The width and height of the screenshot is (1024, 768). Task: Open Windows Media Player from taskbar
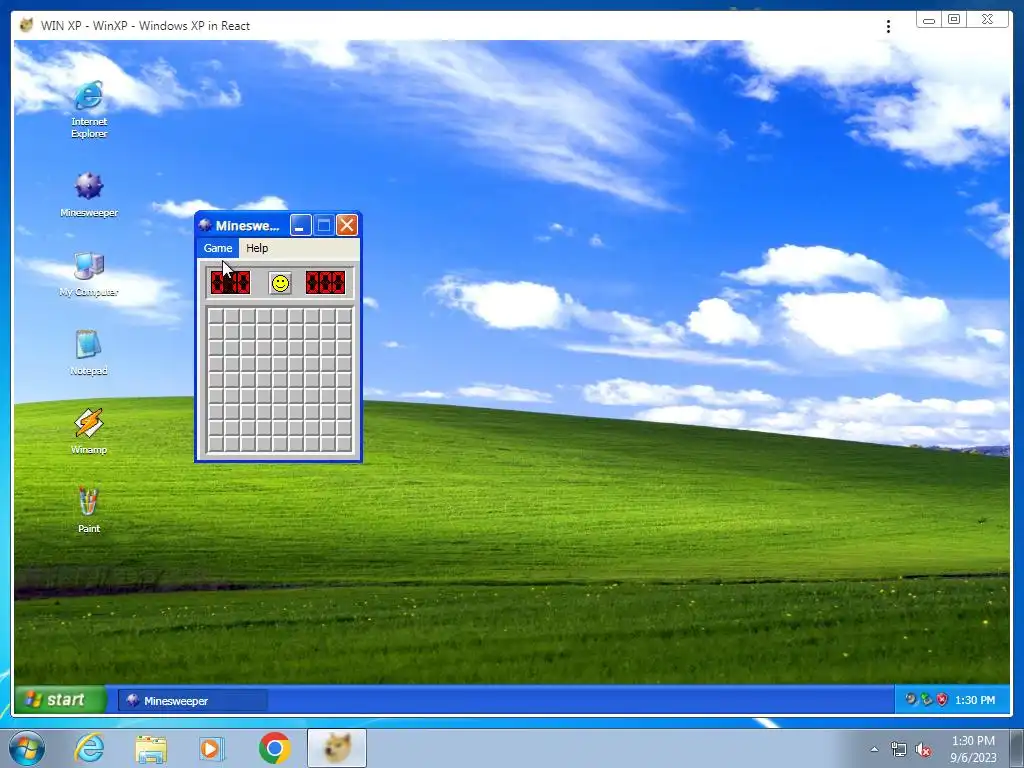pyautogui.click(x=212, y=748)
